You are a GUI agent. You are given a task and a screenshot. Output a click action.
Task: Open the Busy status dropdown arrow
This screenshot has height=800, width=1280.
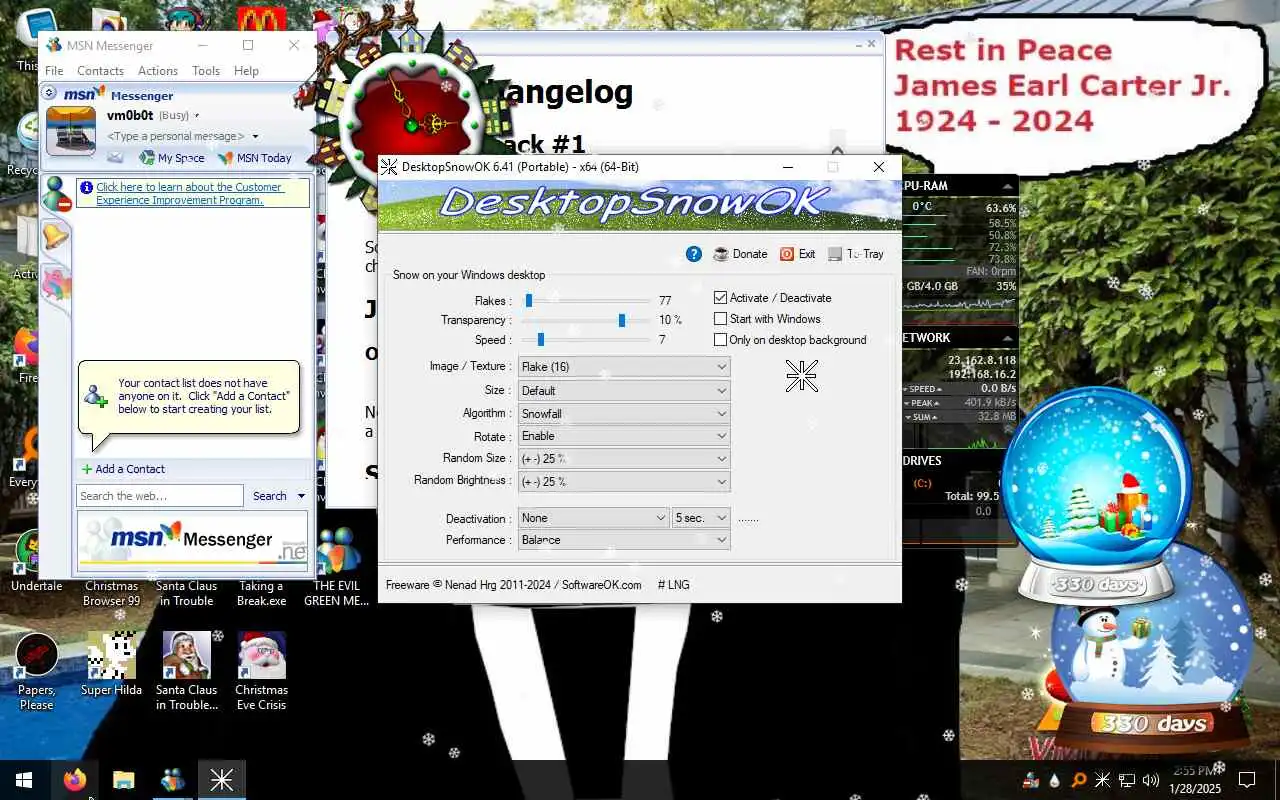(197, 116)
